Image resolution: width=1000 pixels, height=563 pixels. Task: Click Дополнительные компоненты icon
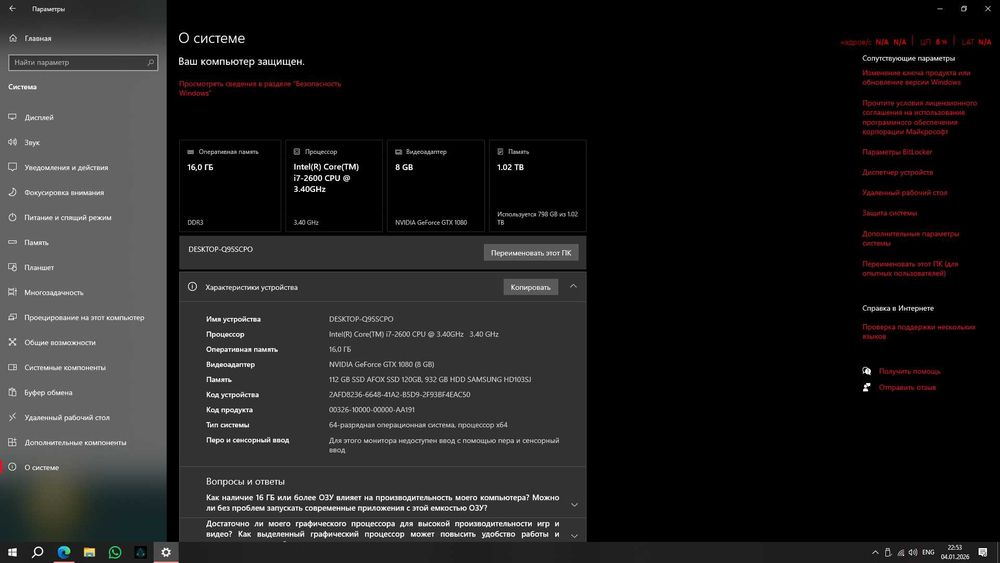tap(12, 442)
